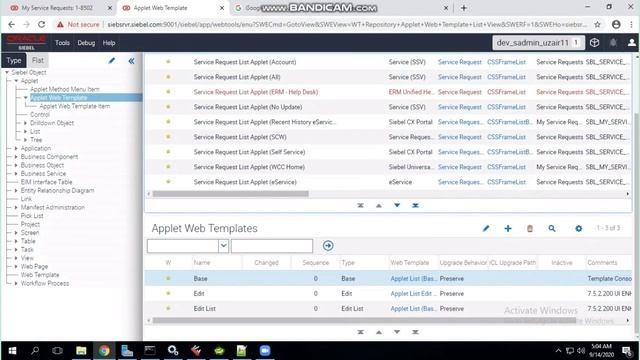Click the edit pencil in Applet Web Templates

pyautogui.click(x=486, y=229)
